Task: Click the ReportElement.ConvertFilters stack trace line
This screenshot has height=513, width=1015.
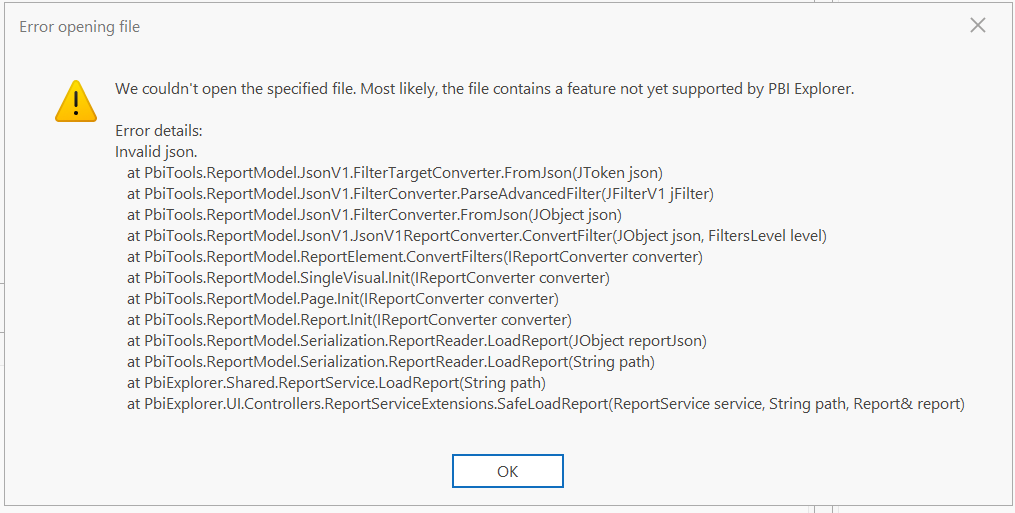Action: coord(414,257)
